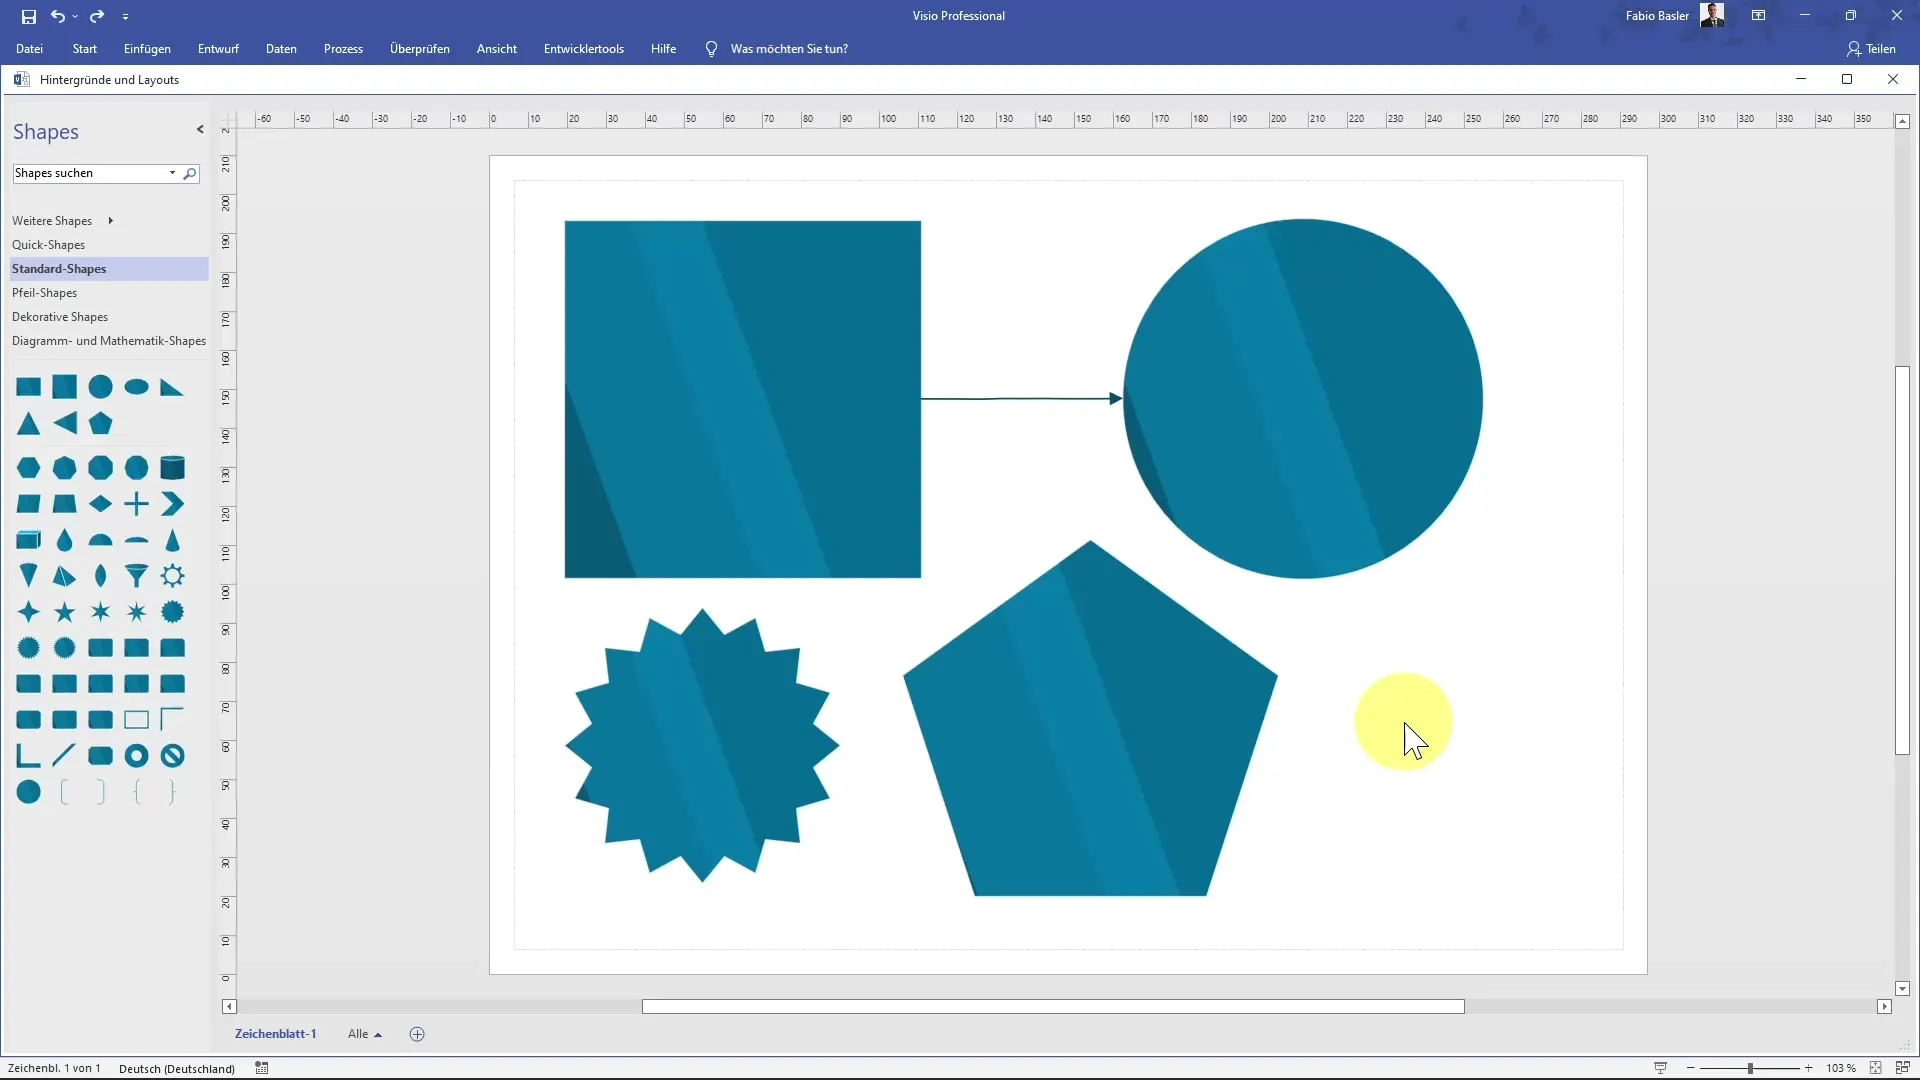
Task: Open the Ansicht ribbon tab
Action: point(497,49)
